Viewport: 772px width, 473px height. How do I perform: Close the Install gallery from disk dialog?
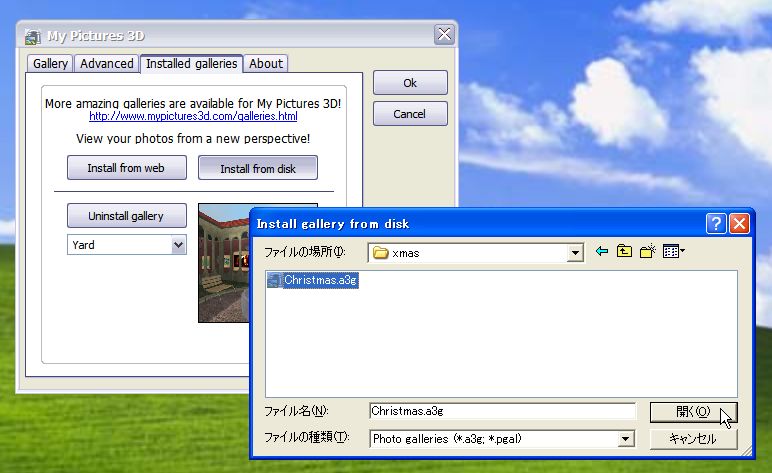pos(739,223)
